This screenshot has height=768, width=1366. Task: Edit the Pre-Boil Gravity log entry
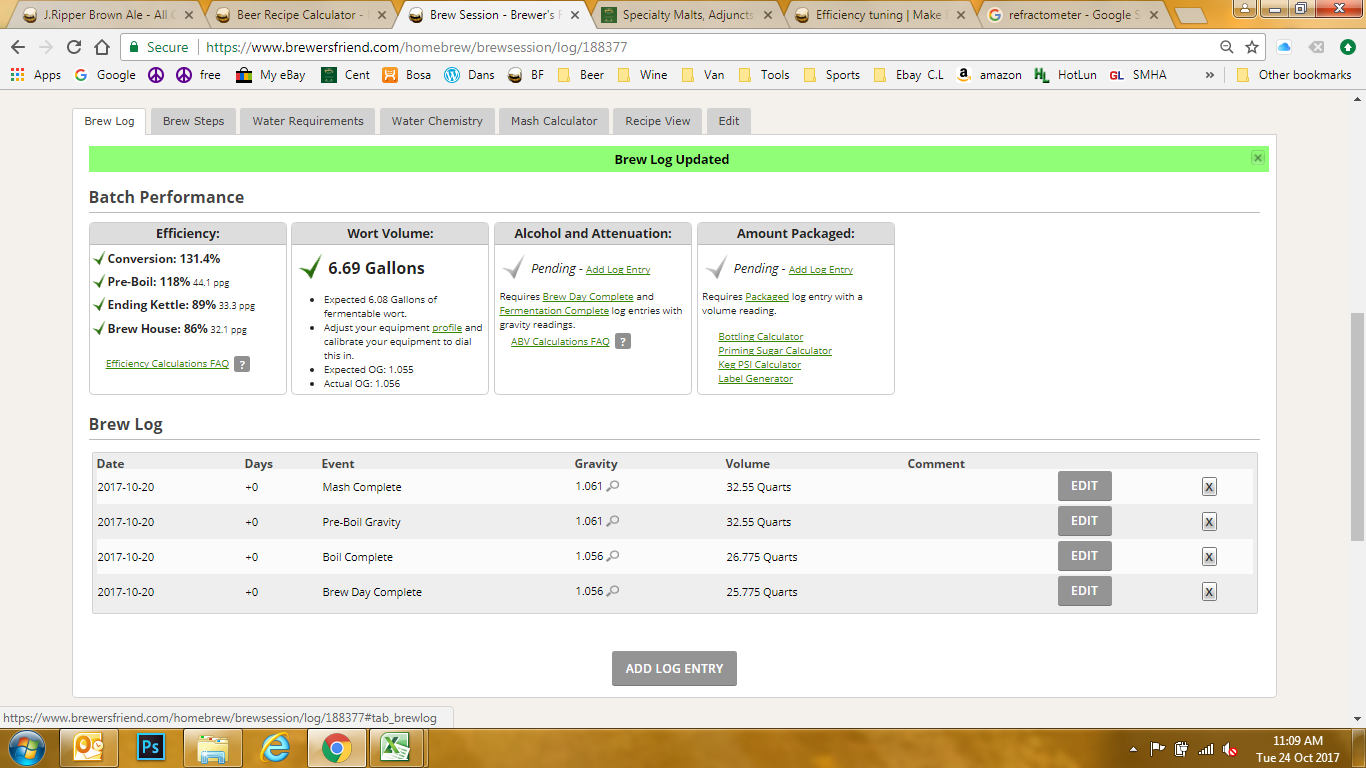[1085, 521]
